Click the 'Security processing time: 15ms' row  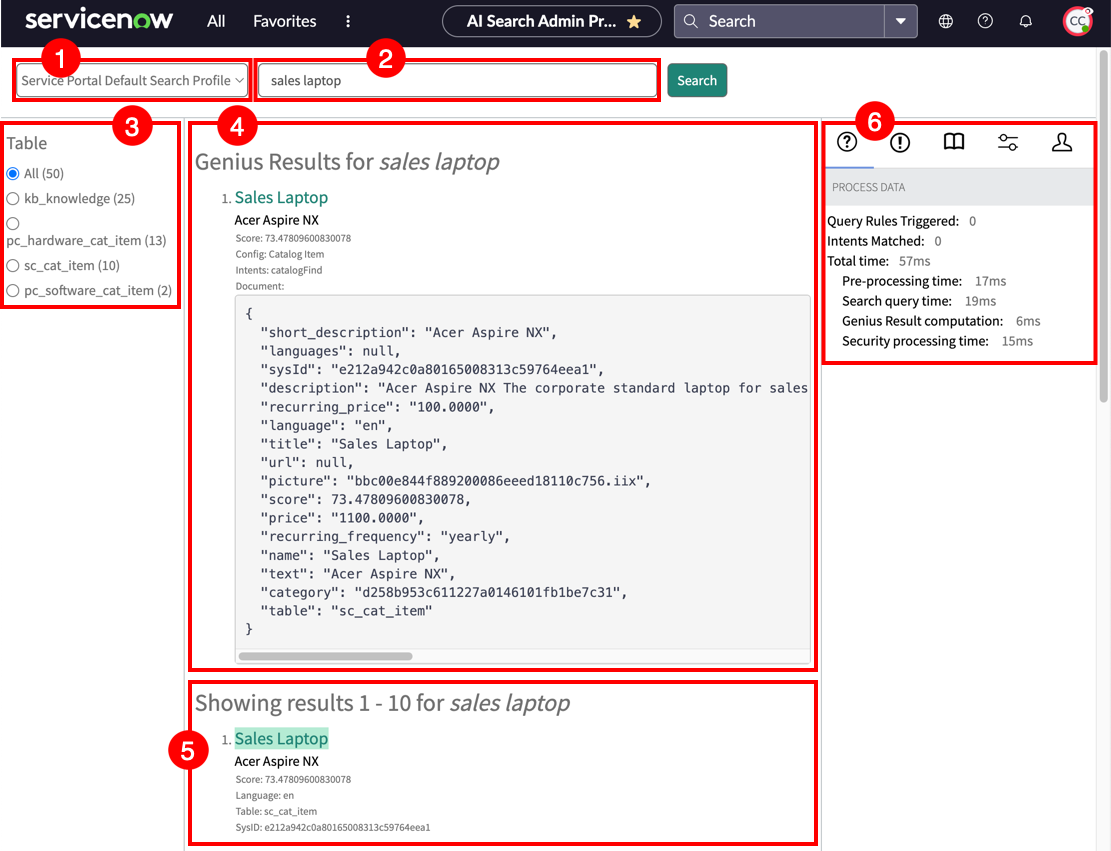937,341
